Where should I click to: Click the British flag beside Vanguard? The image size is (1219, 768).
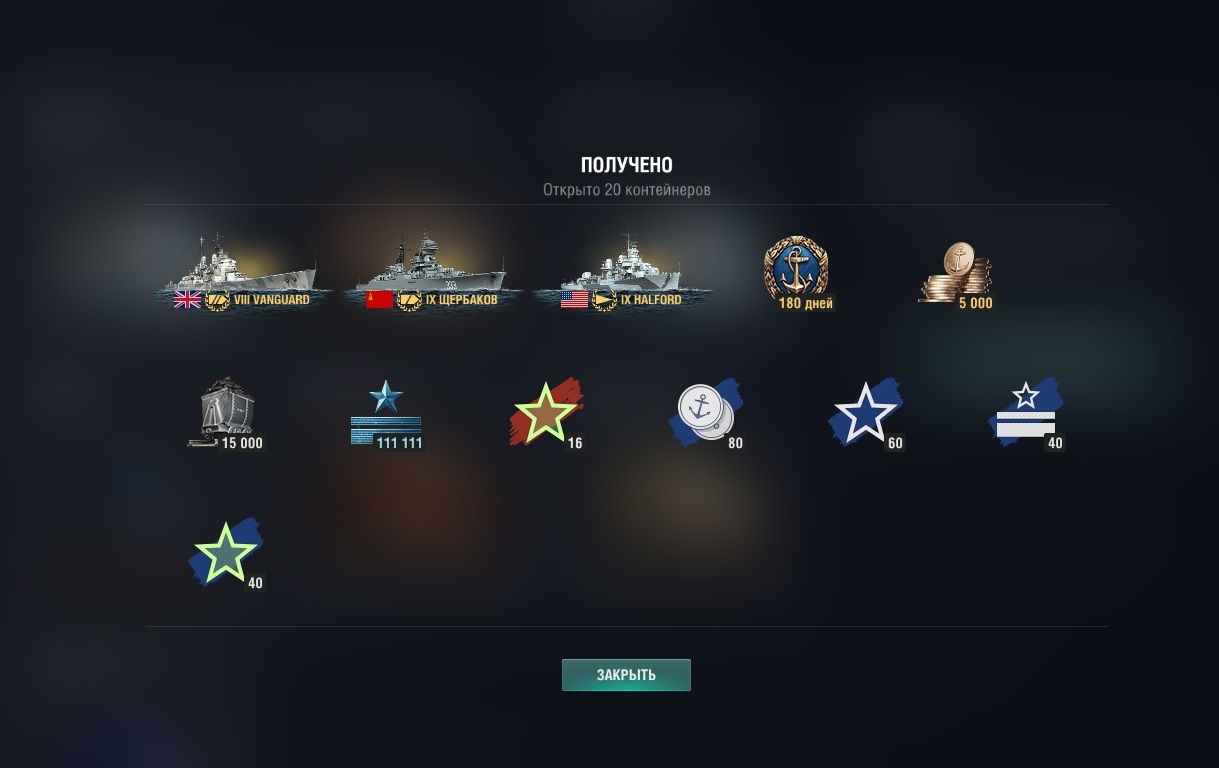pyautogui.click(x=187, y=300)
